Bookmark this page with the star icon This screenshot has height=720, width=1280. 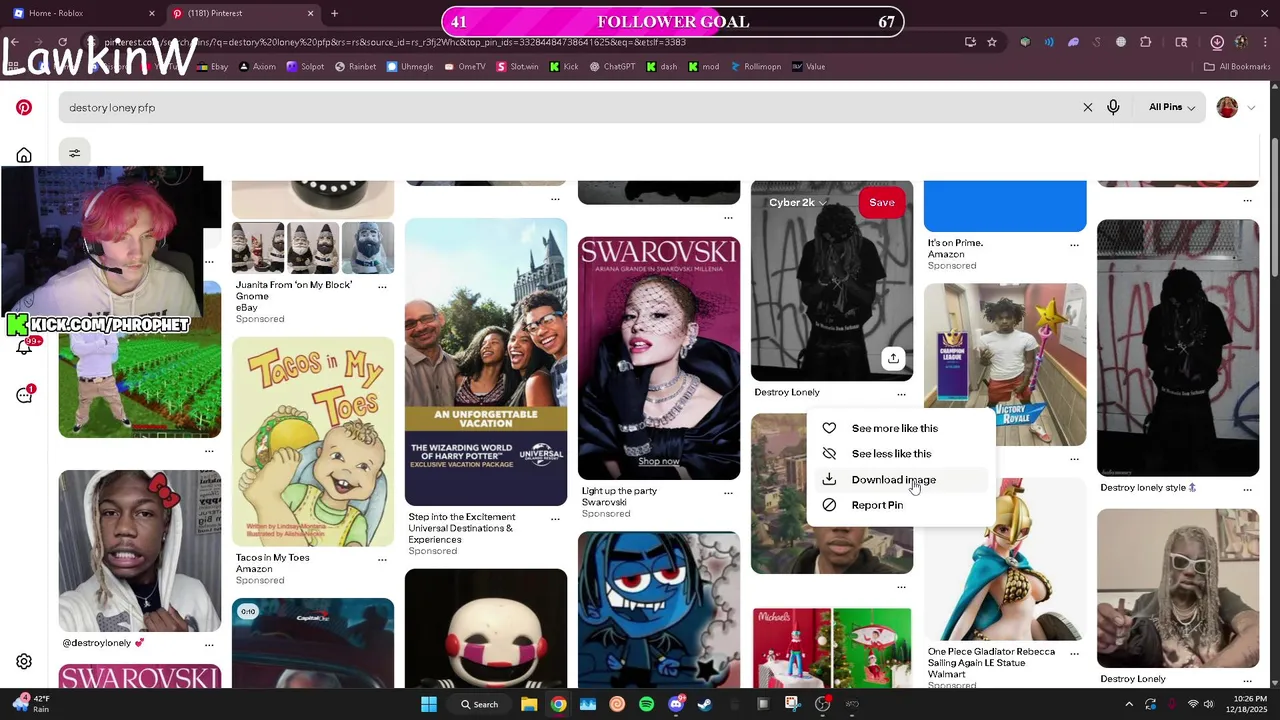[x=992, y=42]
